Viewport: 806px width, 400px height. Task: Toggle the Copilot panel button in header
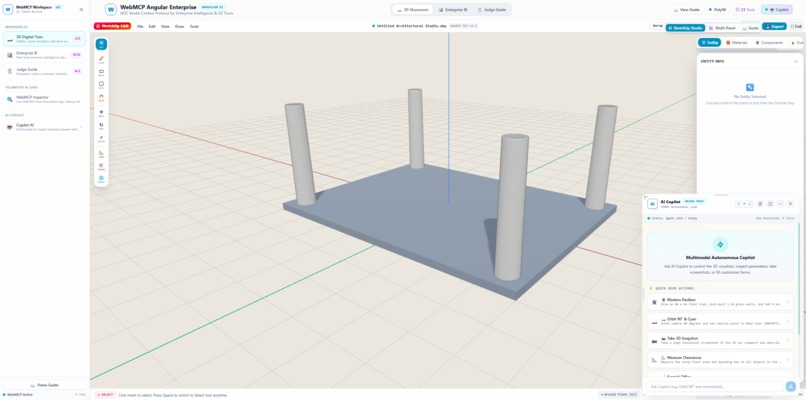click(x=776, y=10)
